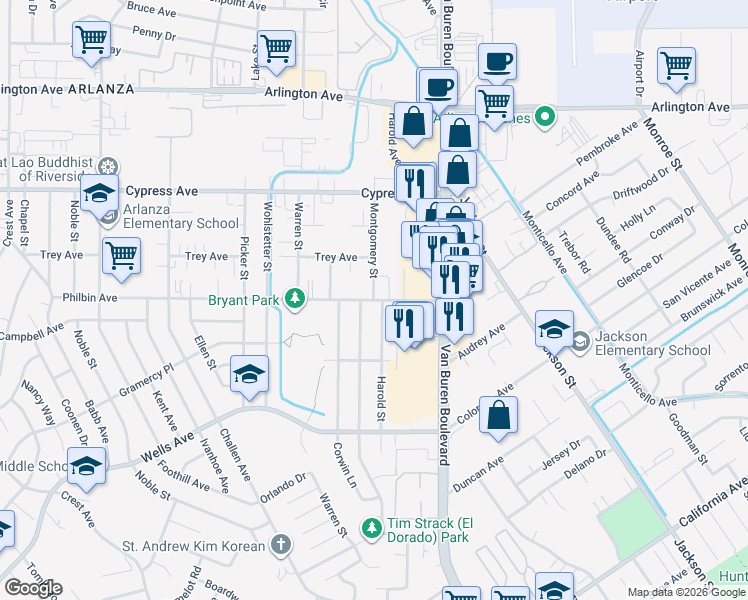Viewport: 748px width, 600px height.
Task: Open the coffee cup marker beside the Airport Dr area
Action: click(x=498, y=62)
